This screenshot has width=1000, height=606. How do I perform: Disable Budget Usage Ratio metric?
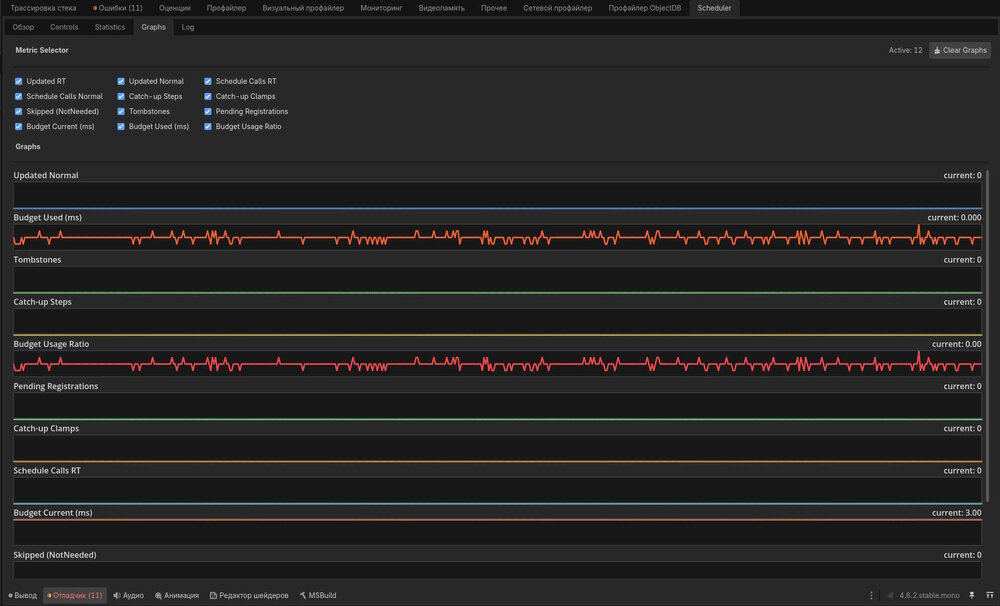click(x=208, y=126)
